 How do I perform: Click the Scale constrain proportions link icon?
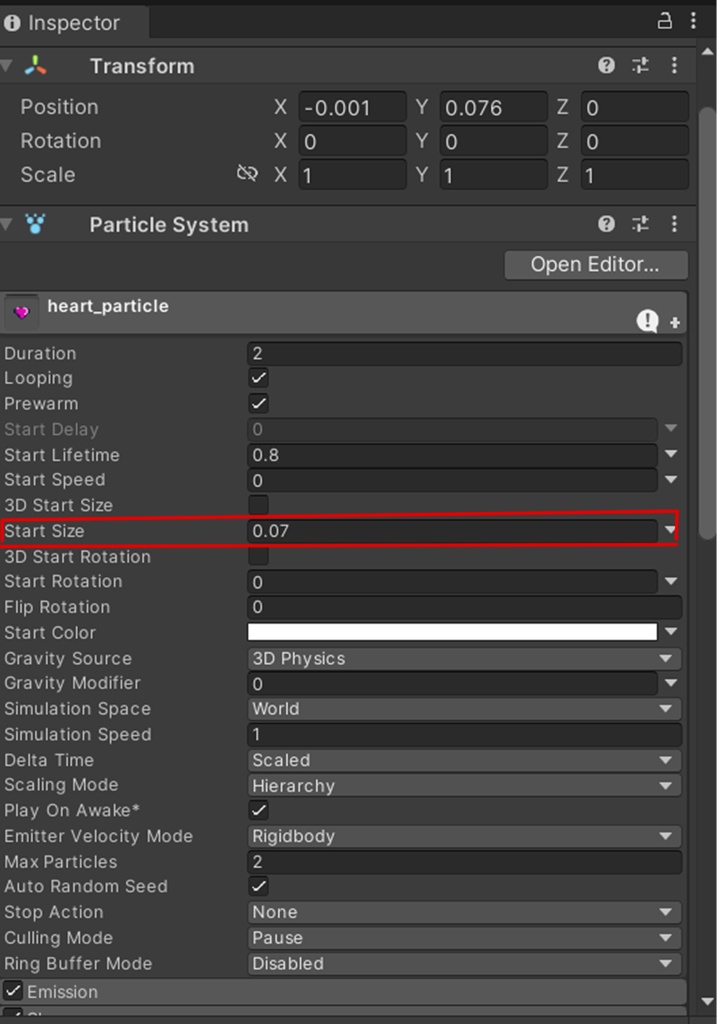coord(247,174)
